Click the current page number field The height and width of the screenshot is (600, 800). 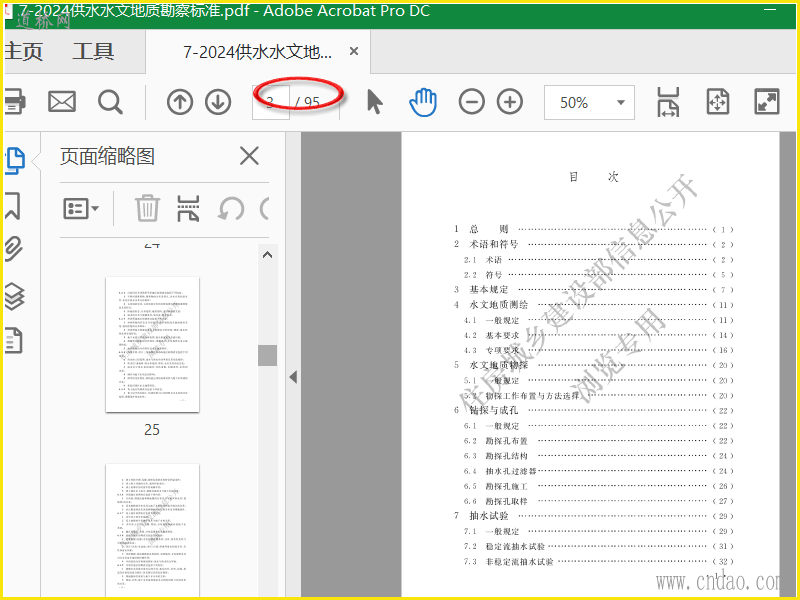click(x=271, y=103)
